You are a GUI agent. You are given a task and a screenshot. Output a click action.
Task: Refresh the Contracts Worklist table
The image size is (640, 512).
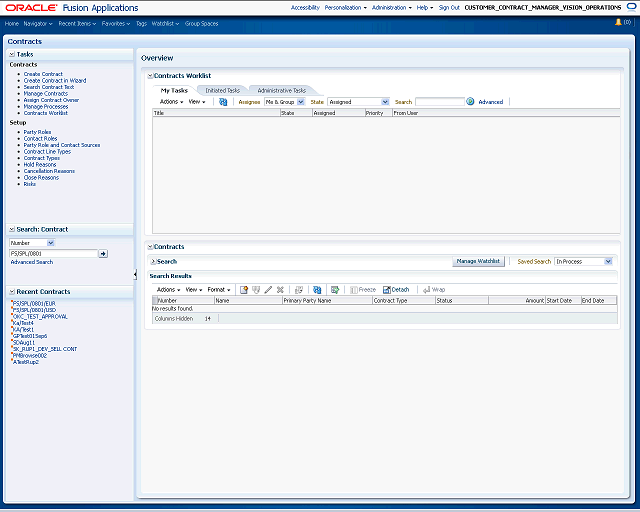pyautogui.click(x=223, y=102)
